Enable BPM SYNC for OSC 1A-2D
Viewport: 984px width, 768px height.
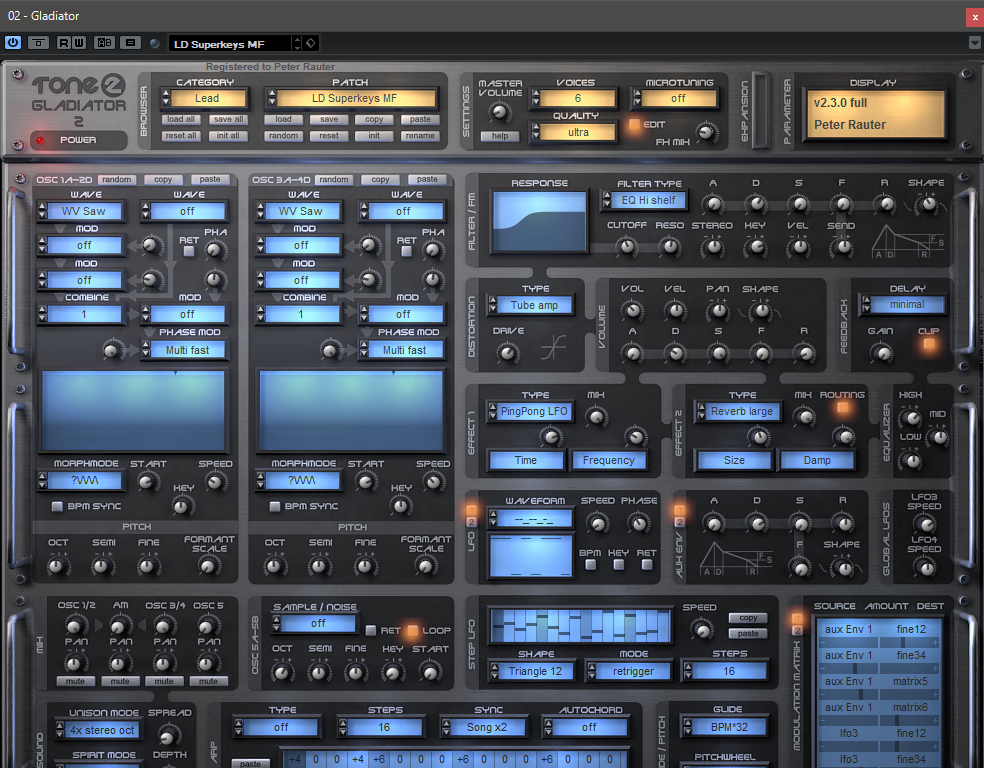[x=57, y=506]
